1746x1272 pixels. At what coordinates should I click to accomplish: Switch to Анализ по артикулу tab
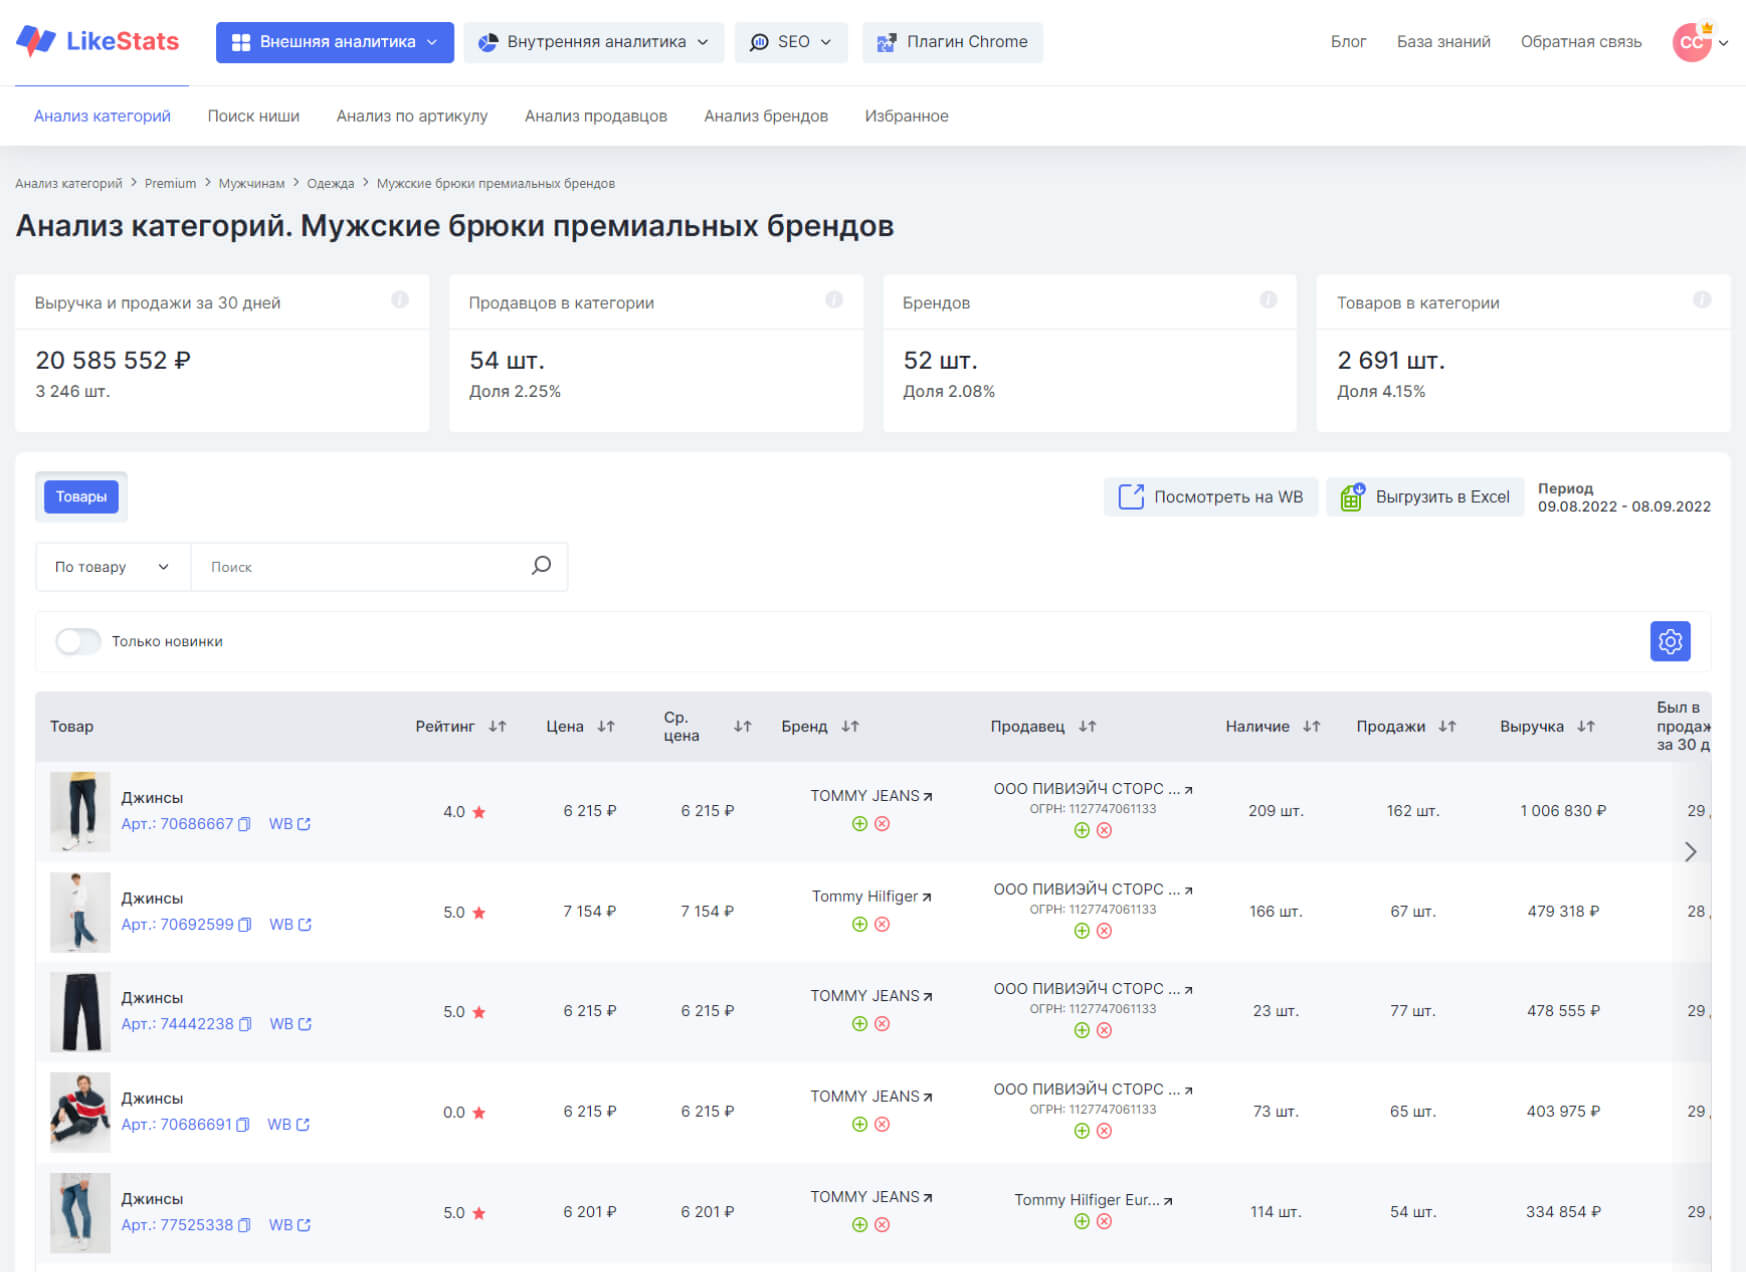click(x=412, y=116)
